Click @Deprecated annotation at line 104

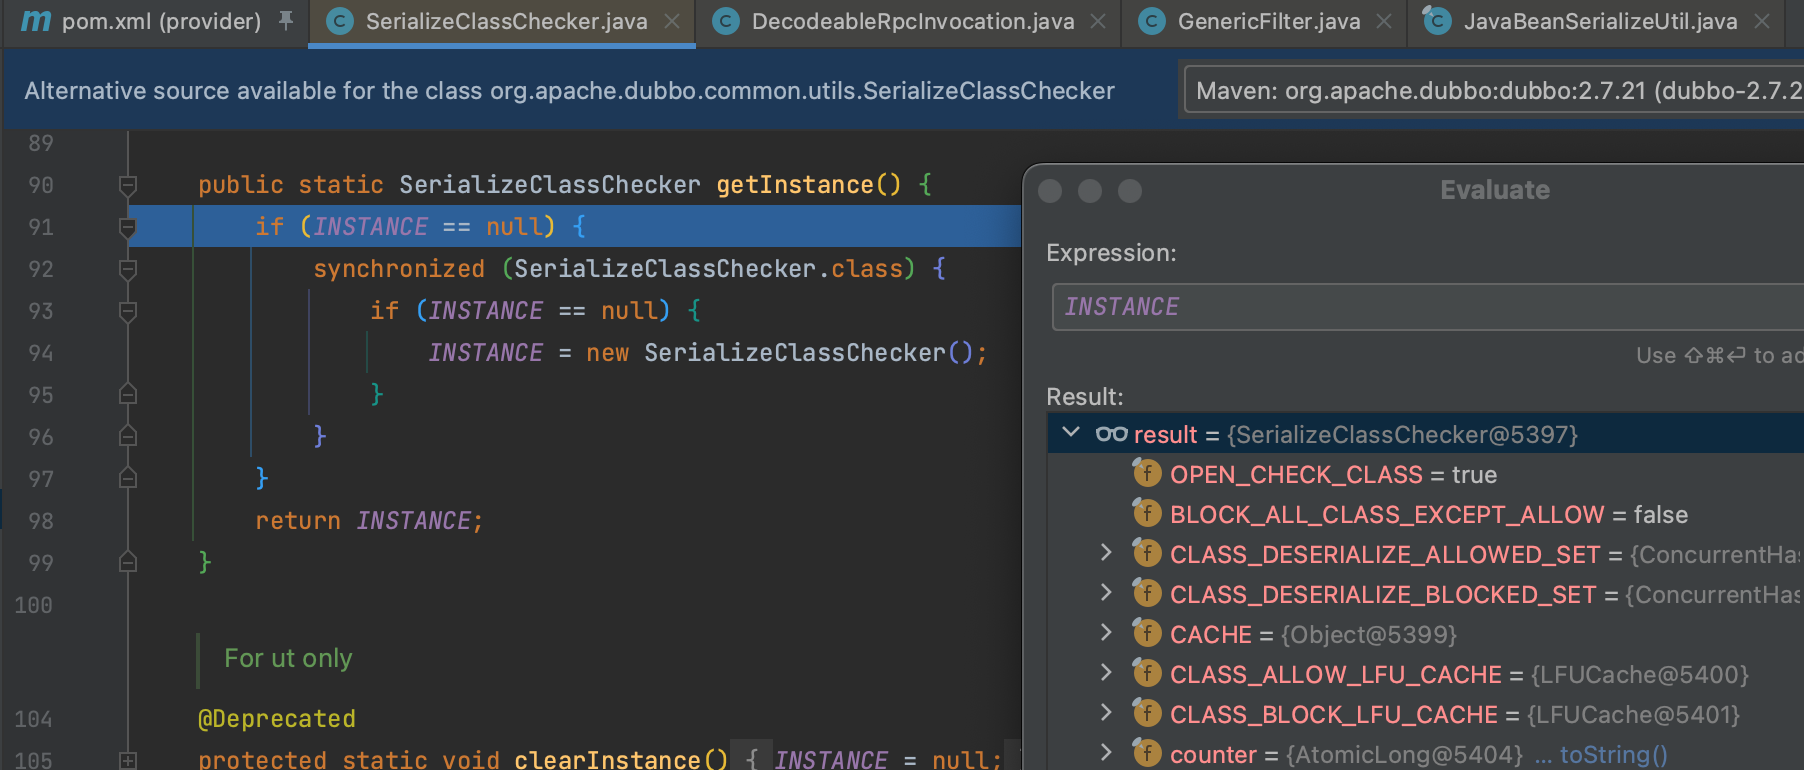click(x=277, y=719)
